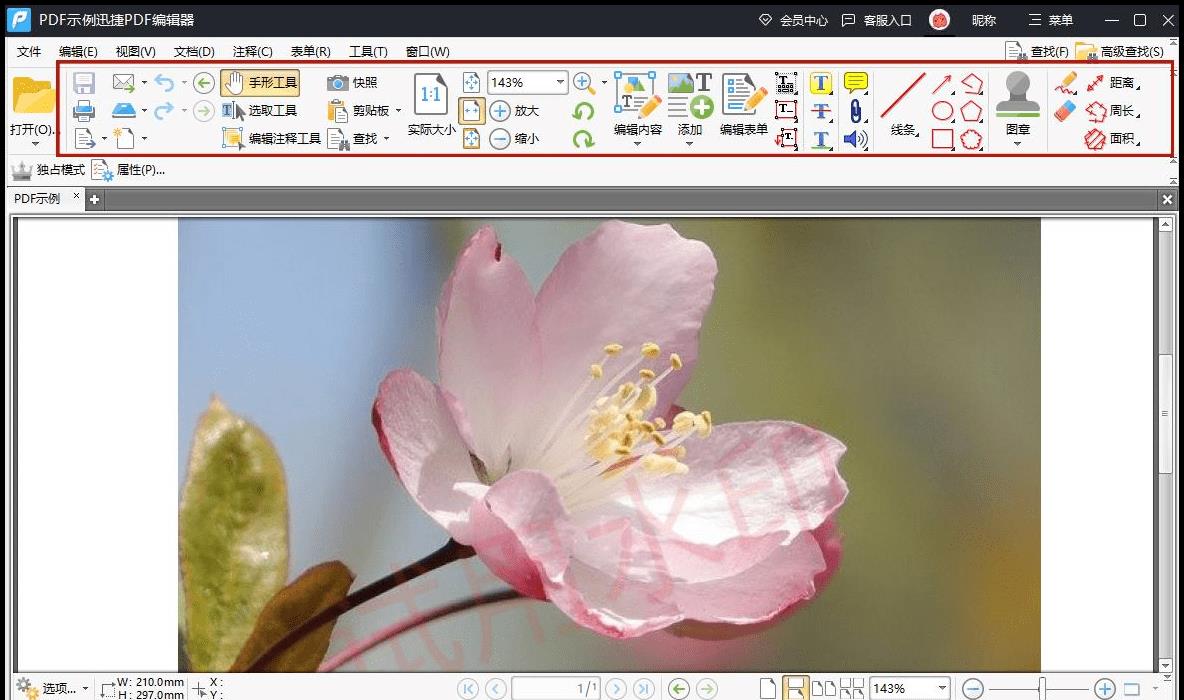Image resolution: width=1184 pixels, height=700 pixels.
Task: Open the 注释(C) menu
Action: click(x=252, y=51)
